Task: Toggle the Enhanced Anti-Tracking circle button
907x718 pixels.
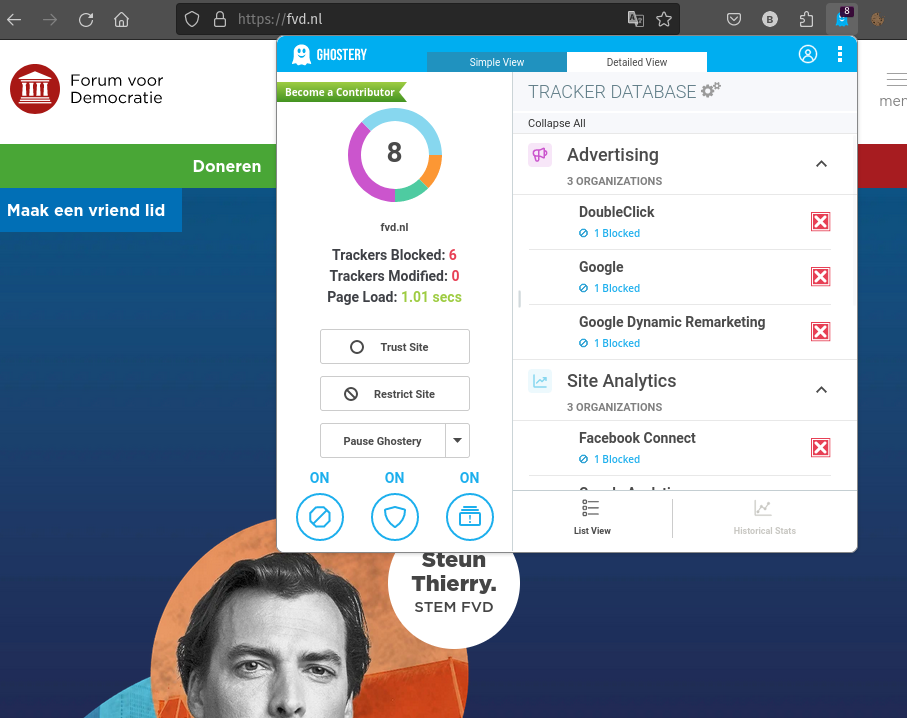Action: click(x=320, y=517)
